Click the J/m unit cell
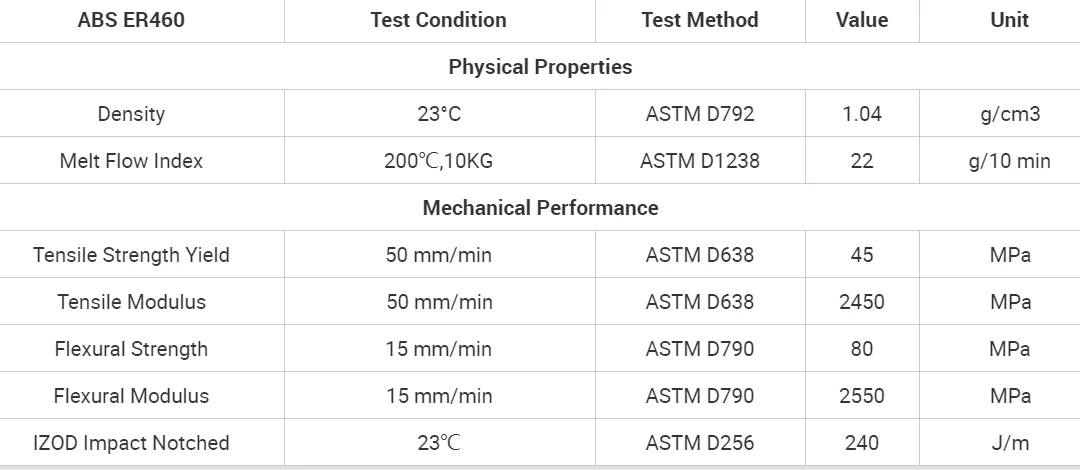This screenshot has width=1080, height=470. point(1010,442)
